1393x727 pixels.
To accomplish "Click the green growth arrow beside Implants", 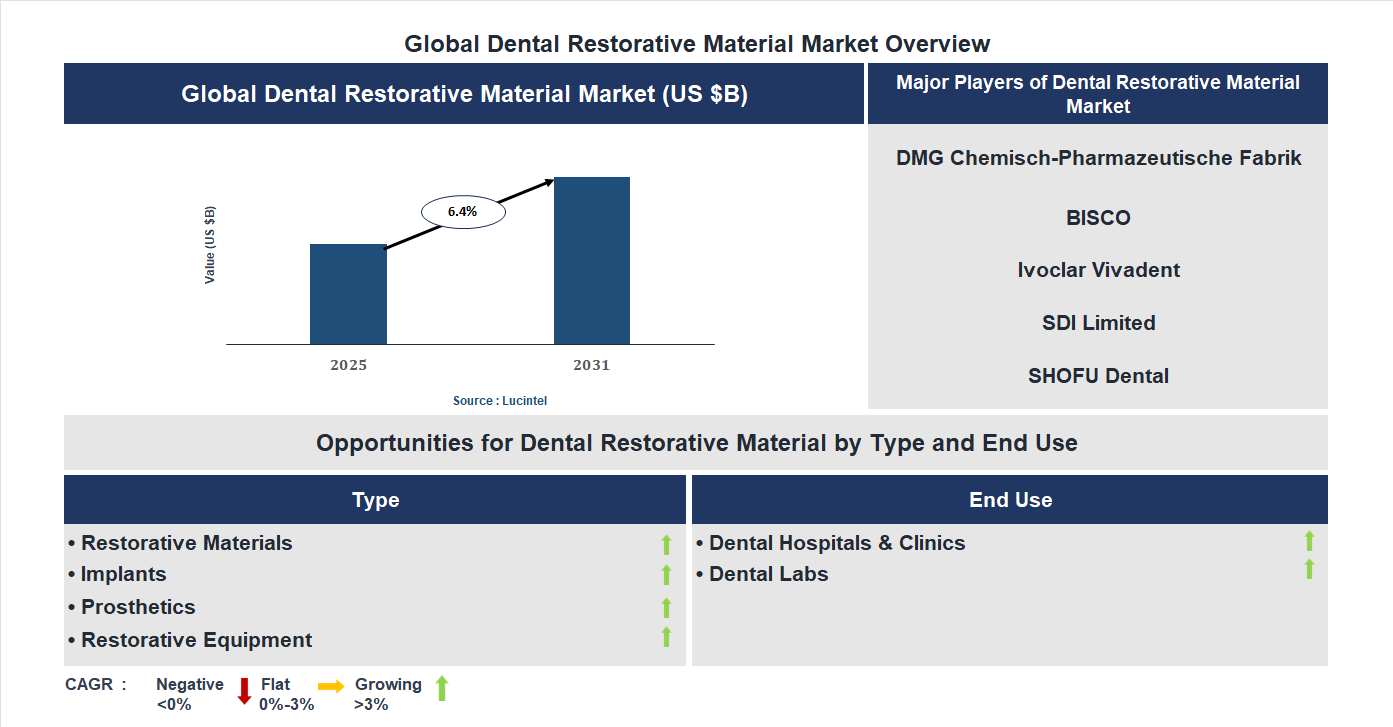I will tap(666, 574).
